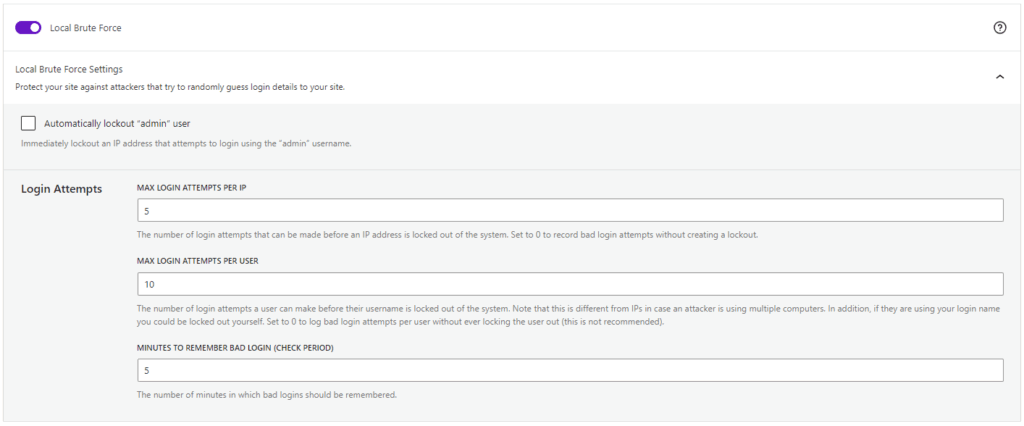
Task: Click the Local Brute Force Settings heading
Action: click(69, 69)
